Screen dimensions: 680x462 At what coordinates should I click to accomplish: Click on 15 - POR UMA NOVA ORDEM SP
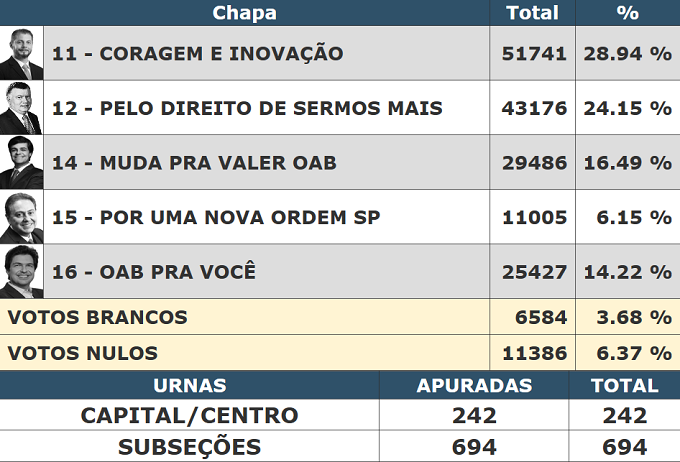216,218
